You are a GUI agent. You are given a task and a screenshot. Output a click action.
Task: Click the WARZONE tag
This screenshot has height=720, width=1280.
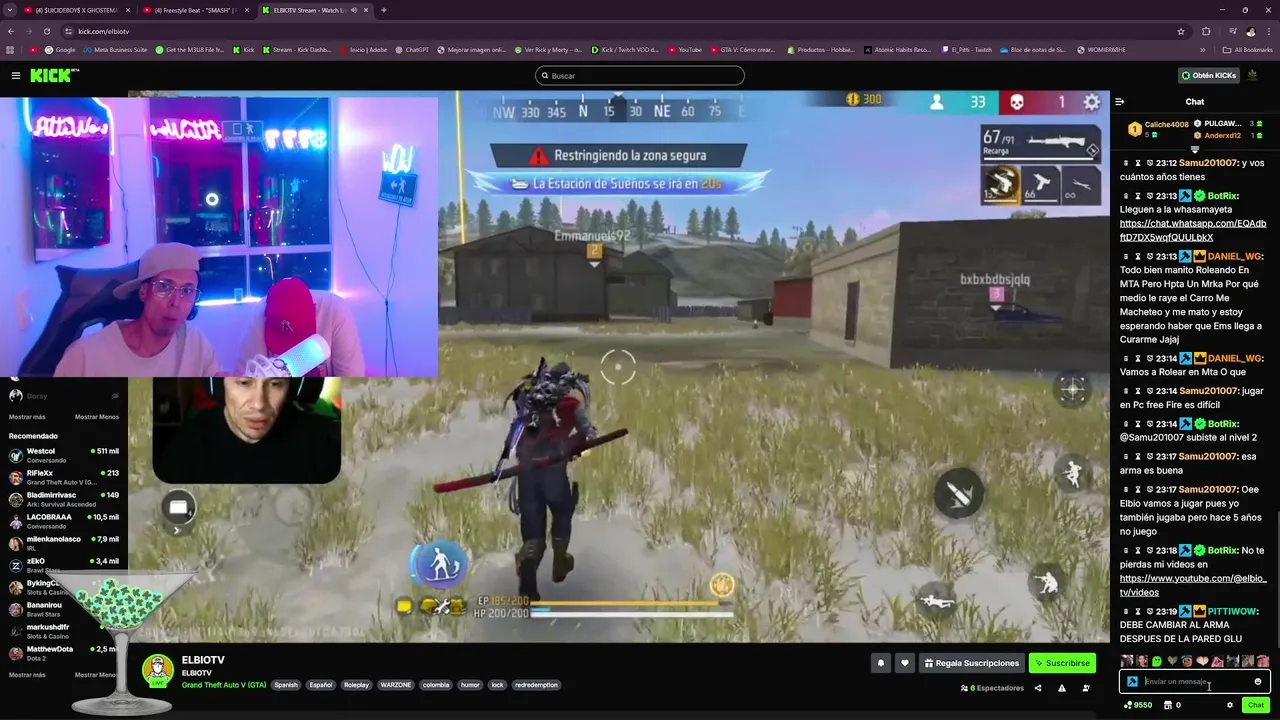point(395,685)
